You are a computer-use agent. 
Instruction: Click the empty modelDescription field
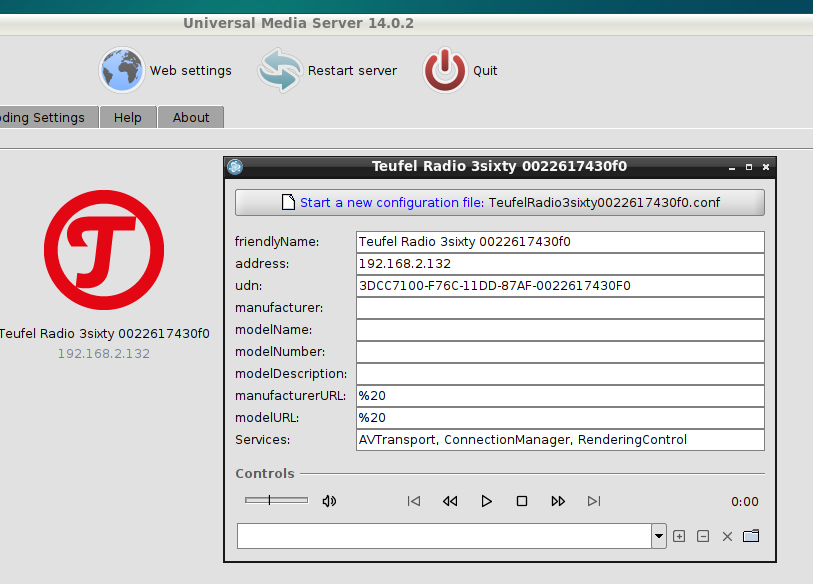pyautogui.click(x=560, y=374)
